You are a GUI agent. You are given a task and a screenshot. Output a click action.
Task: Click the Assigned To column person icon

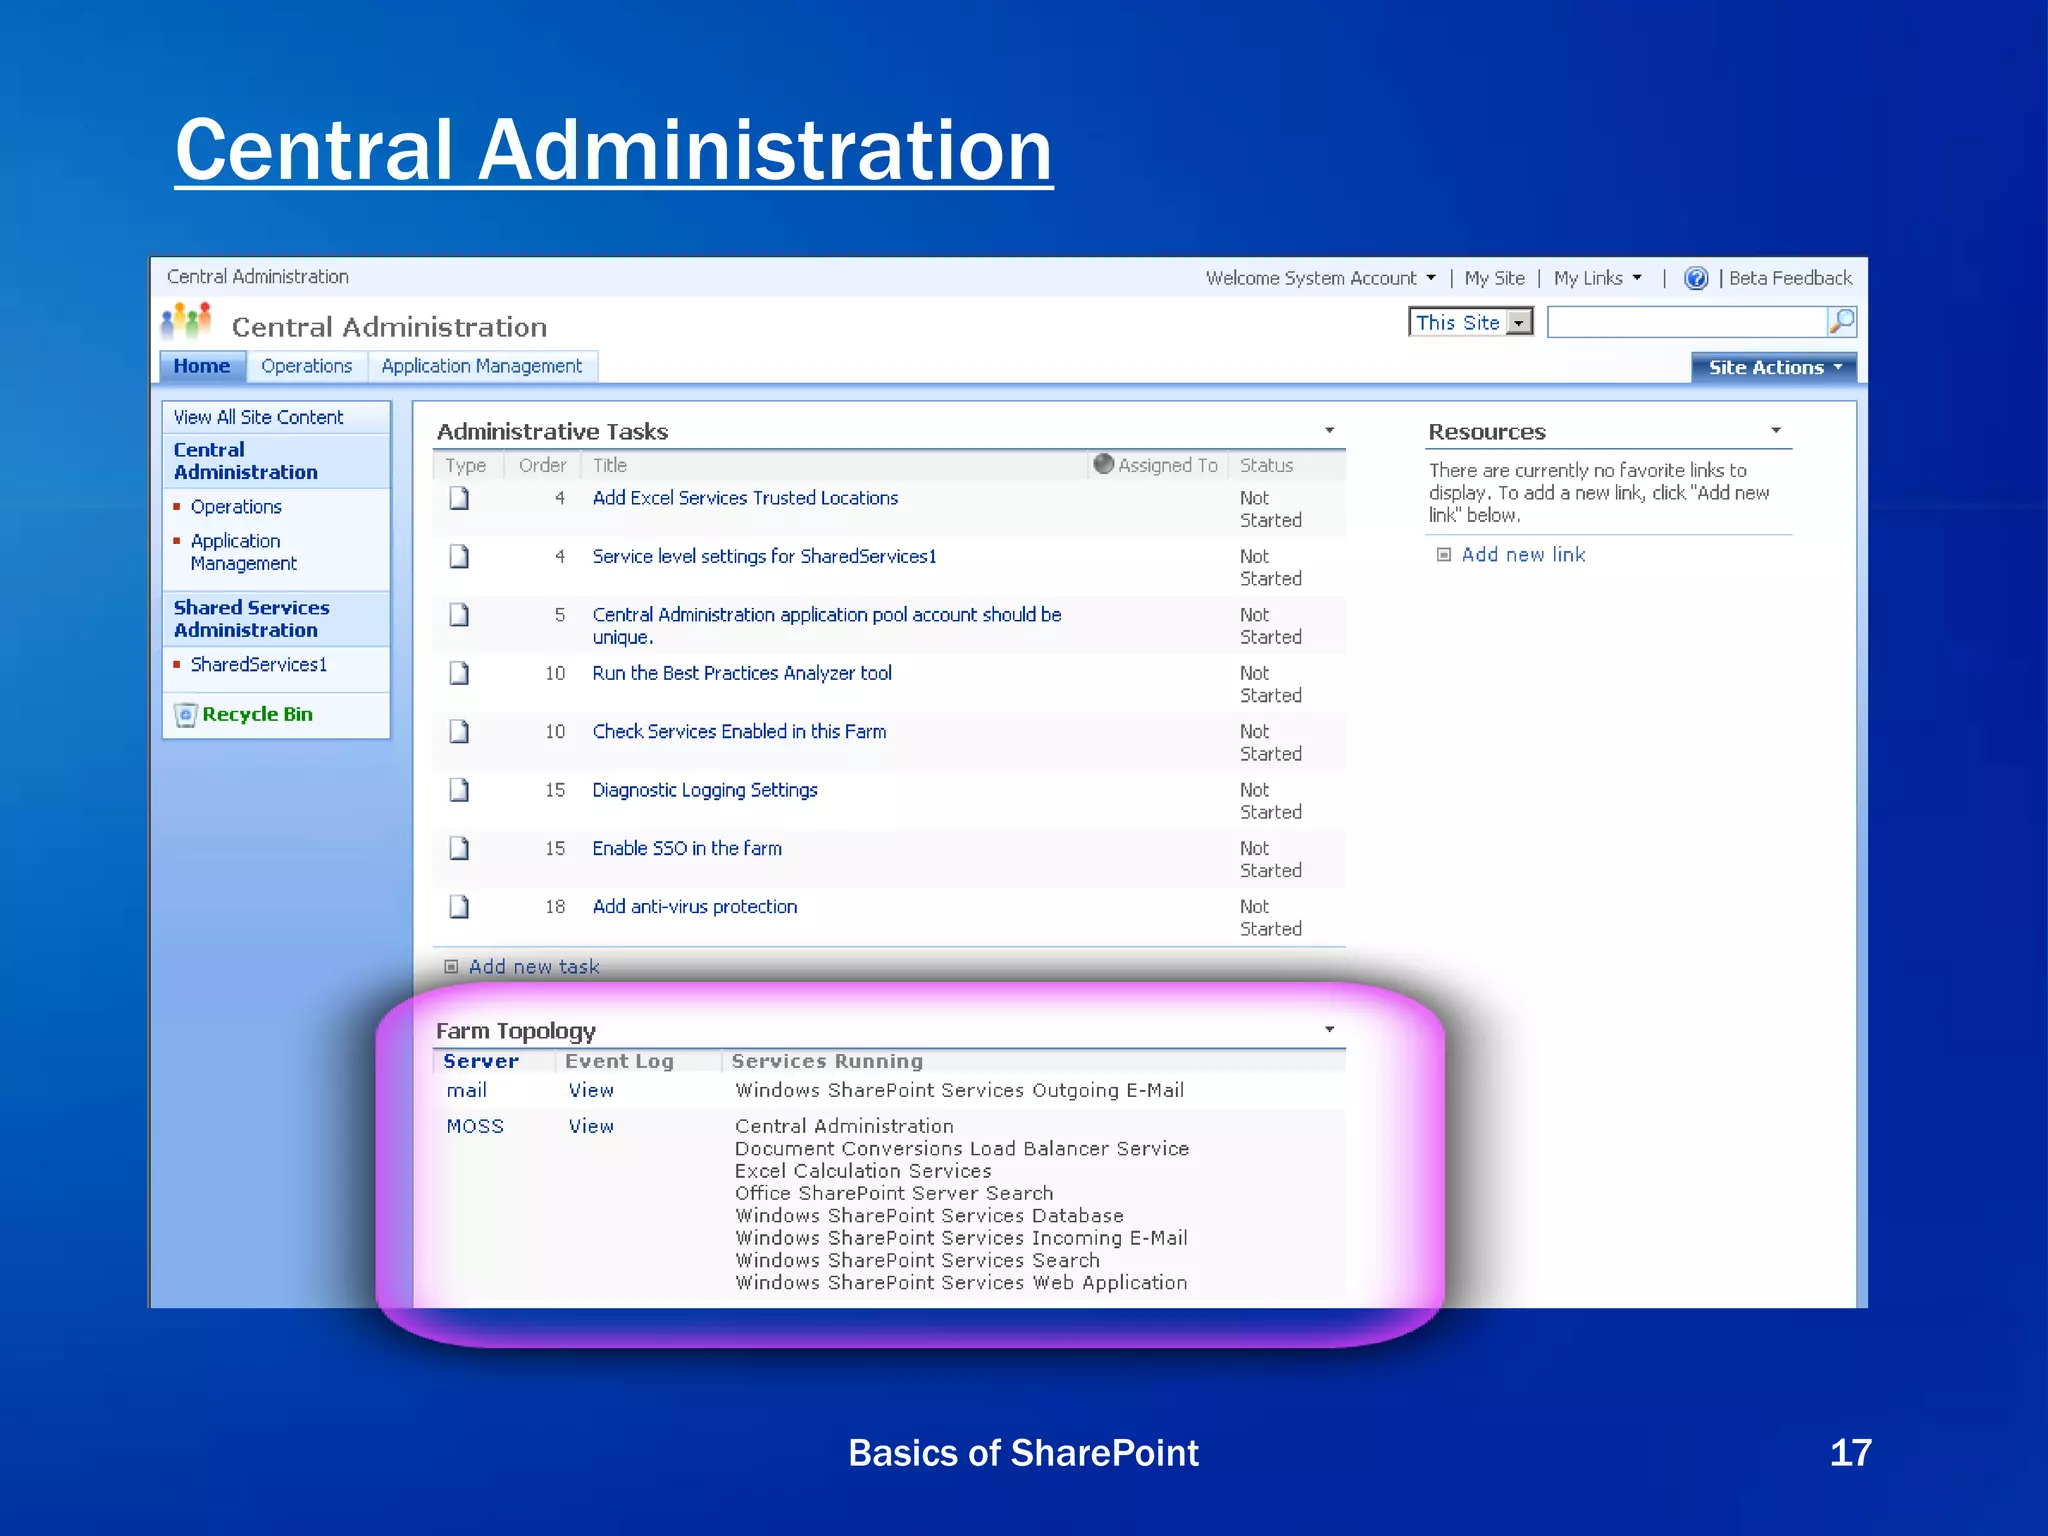click(1103, 464)
